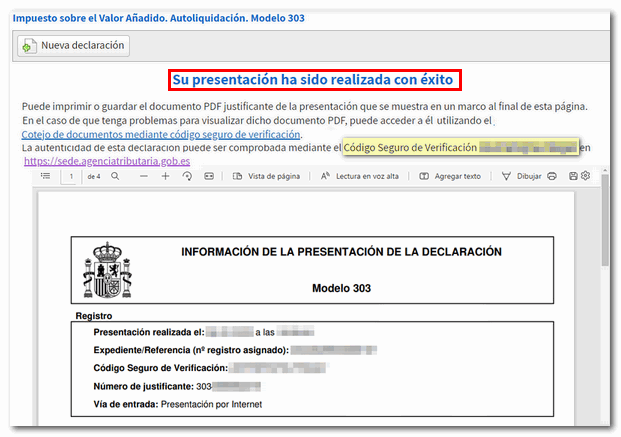621x437 pixels.
Task: Click the Registro section label
Action: click(94, 316)
